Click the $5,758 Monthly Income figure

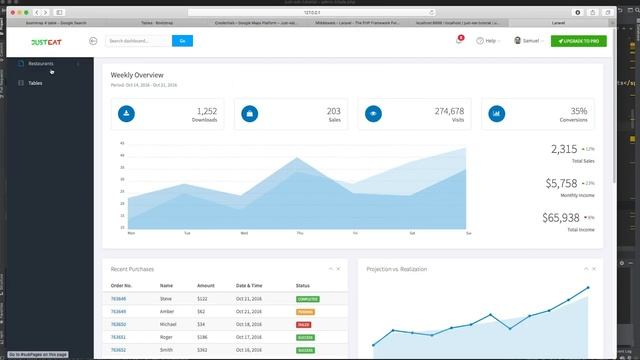pyautogui.click(x=562, y=183)
